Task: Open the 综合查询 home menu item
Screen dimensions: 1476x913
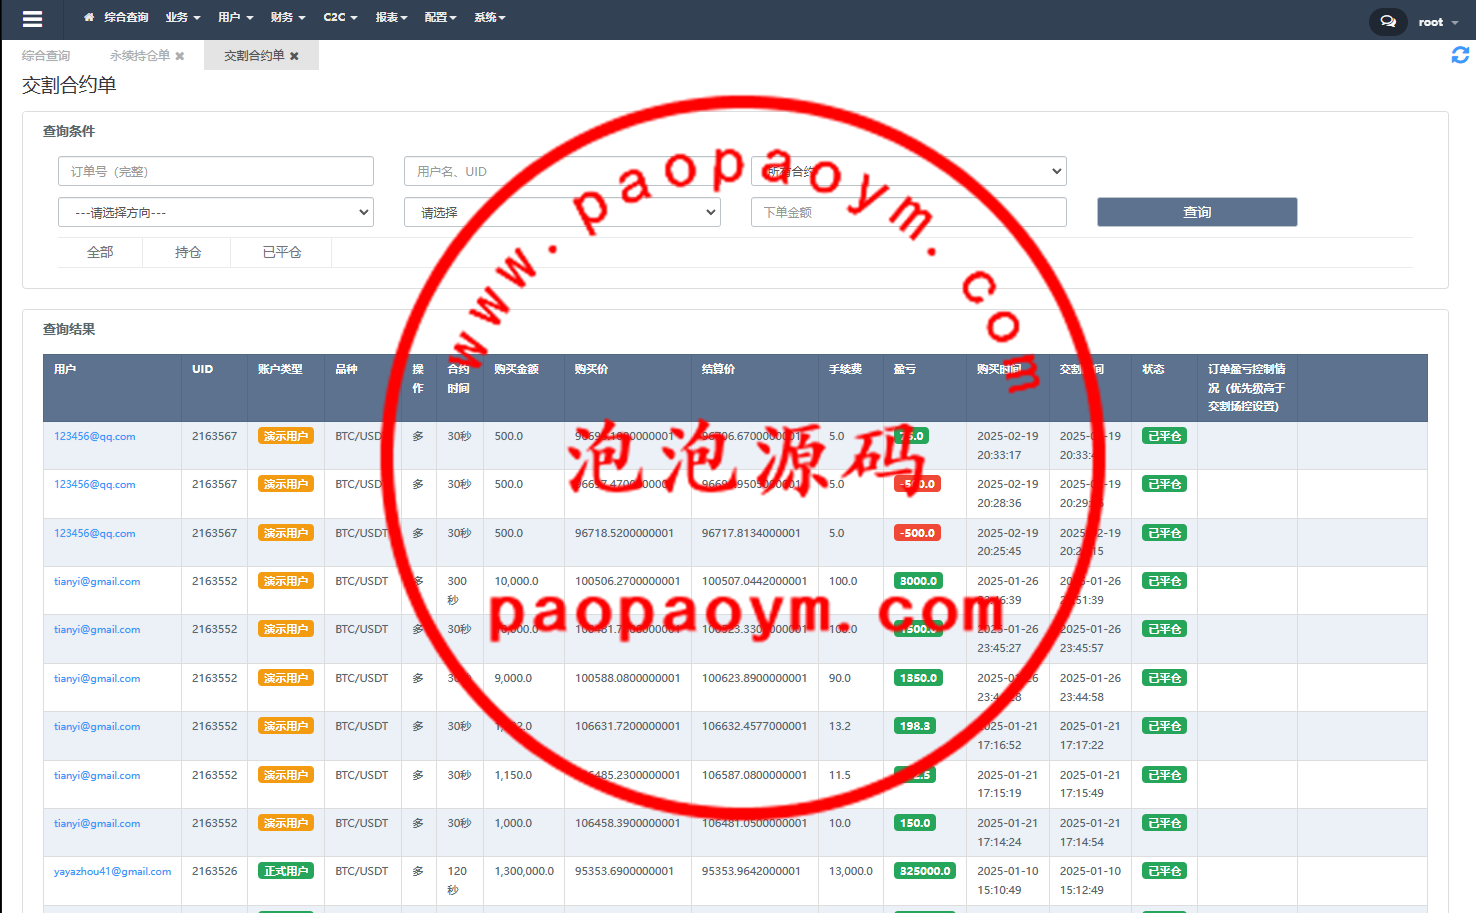Action: [x=116, y=17]
